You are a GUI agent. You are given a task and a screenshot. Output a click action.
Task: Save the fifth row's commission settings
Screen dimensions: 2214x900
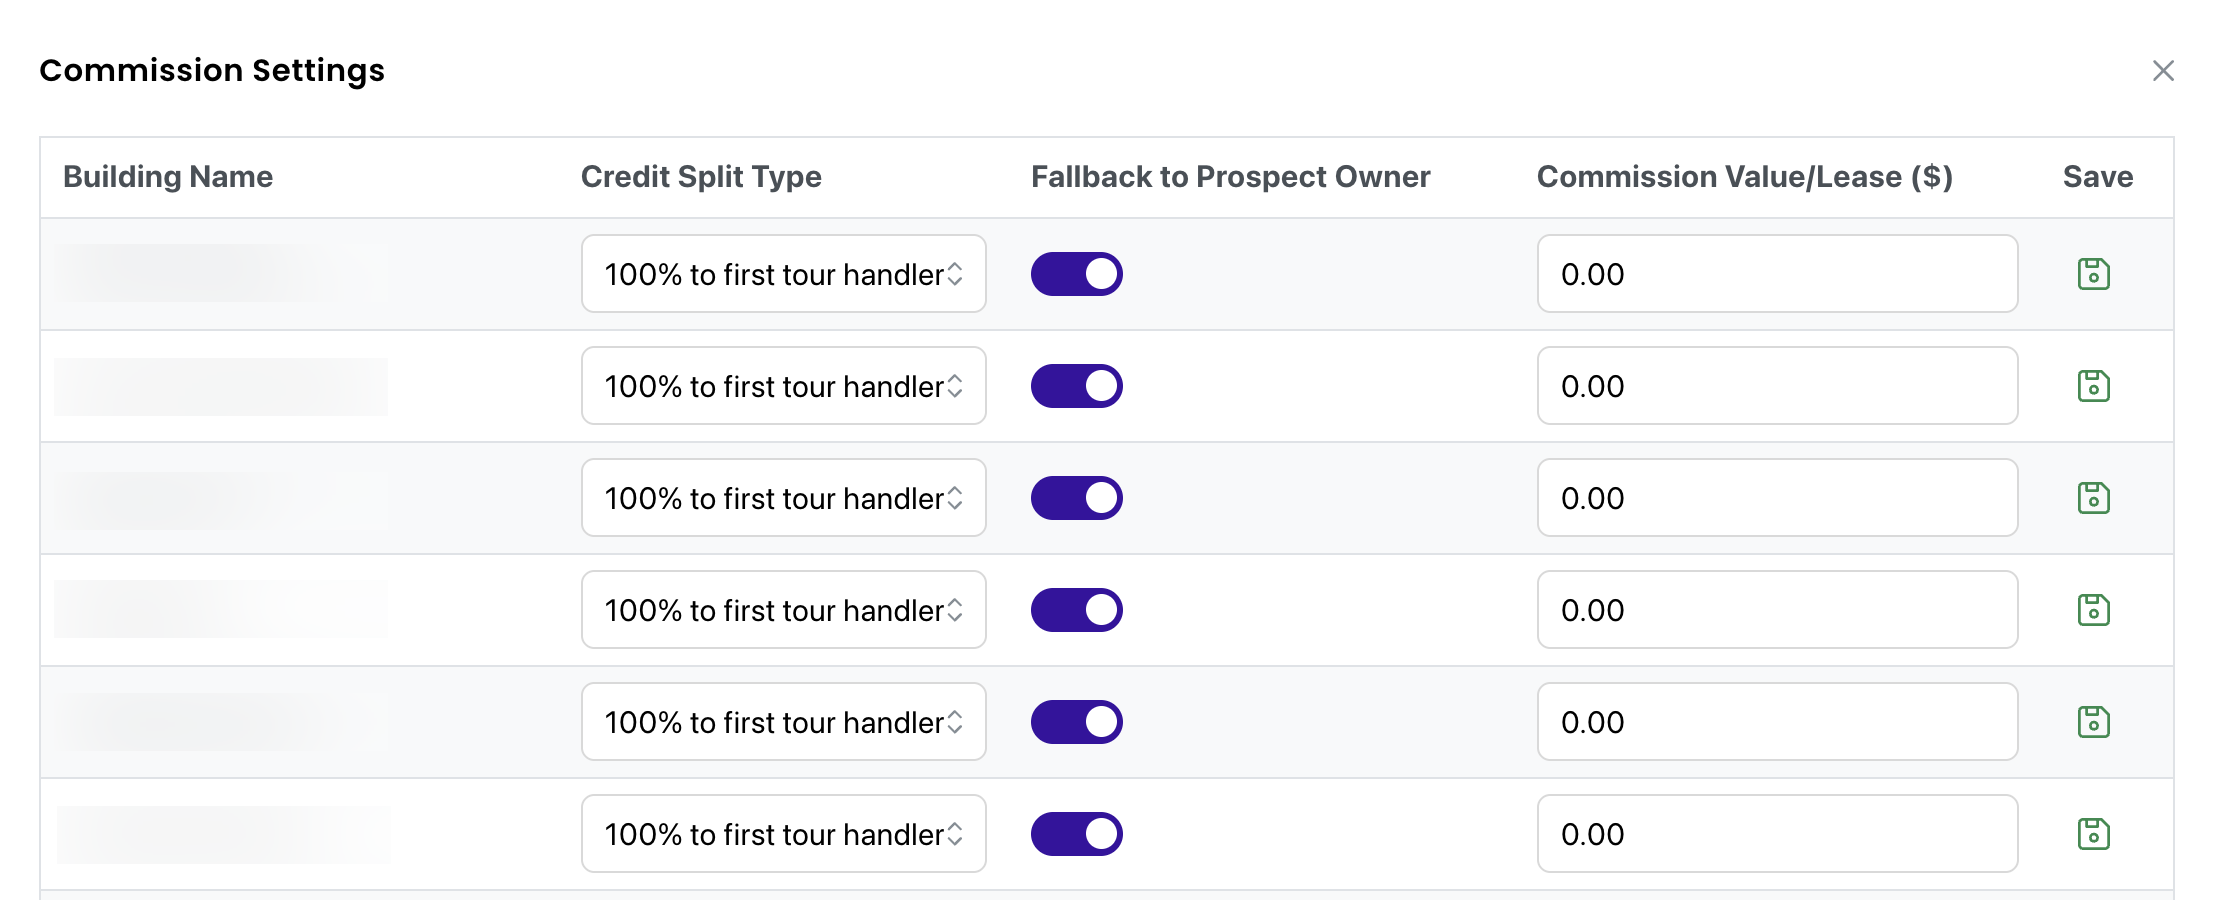(x=2093, y=722)
